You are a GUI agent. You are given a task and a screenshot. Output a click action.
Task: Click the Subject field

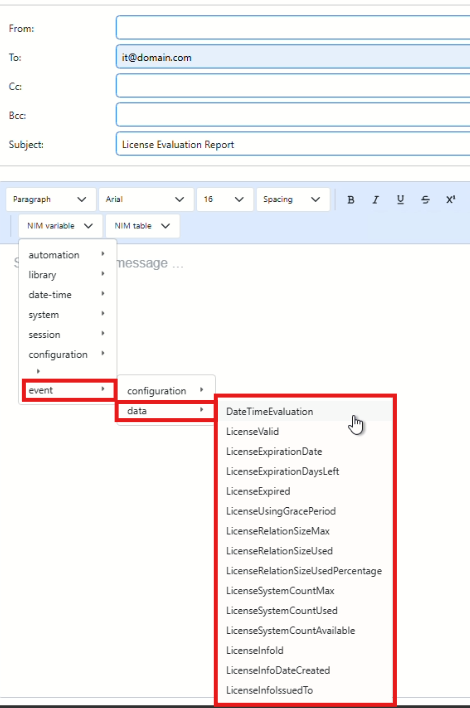click(293, 144)
